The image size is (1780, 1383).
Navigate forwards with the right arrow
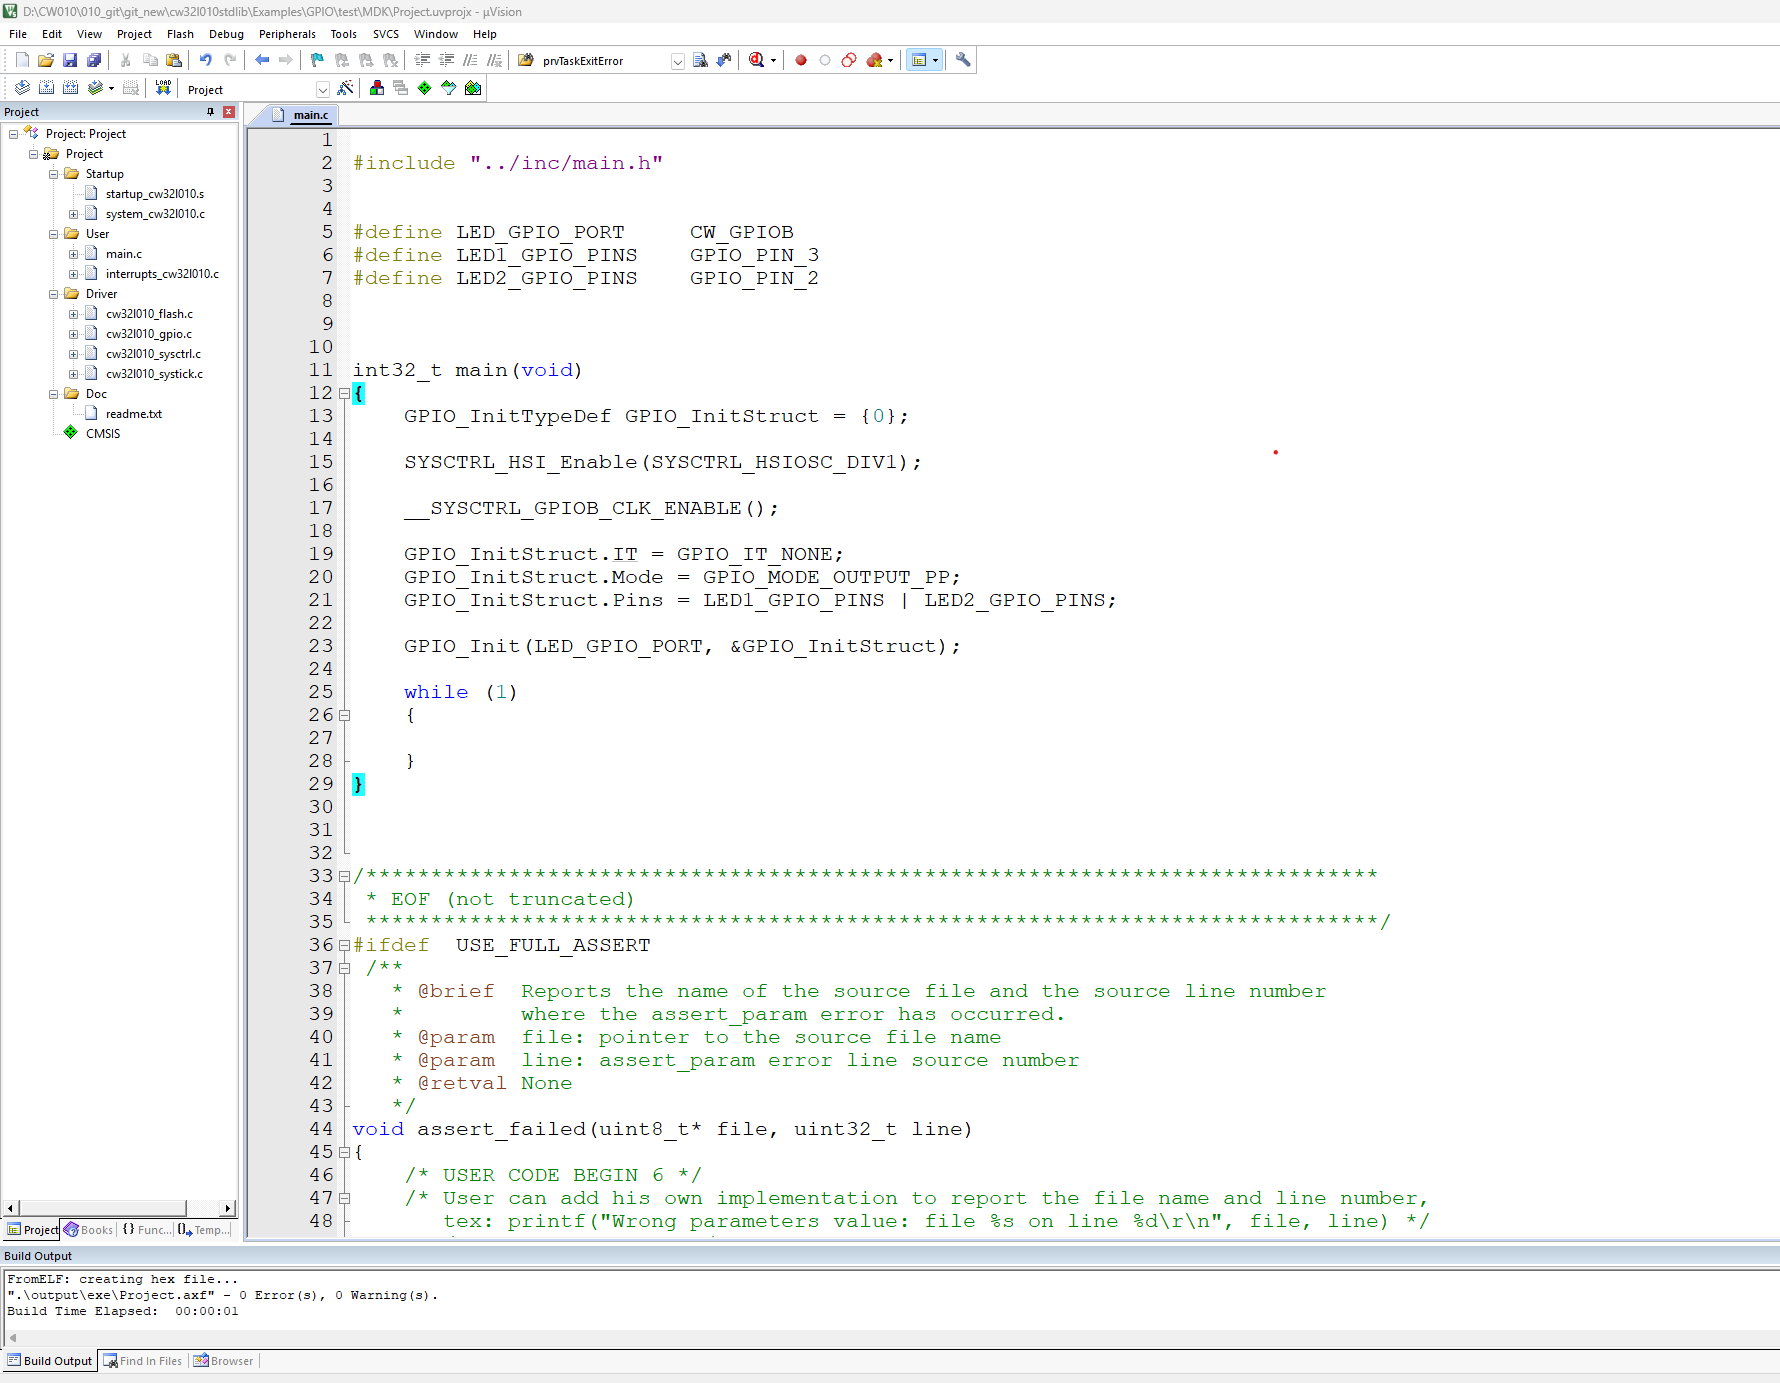tap(286, 60)
